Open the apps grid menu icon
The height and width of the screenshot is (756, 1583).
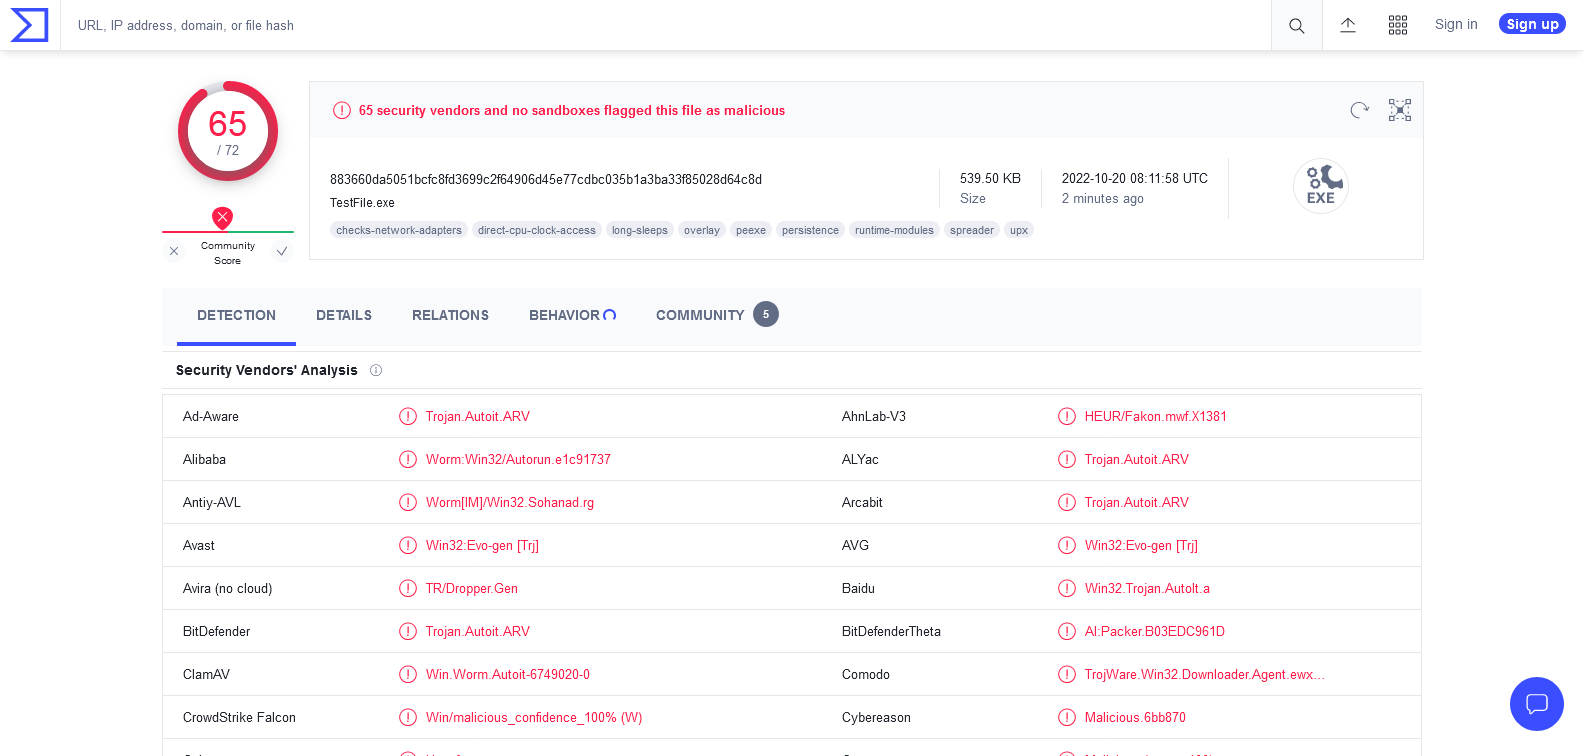[x=1398, y=25]
